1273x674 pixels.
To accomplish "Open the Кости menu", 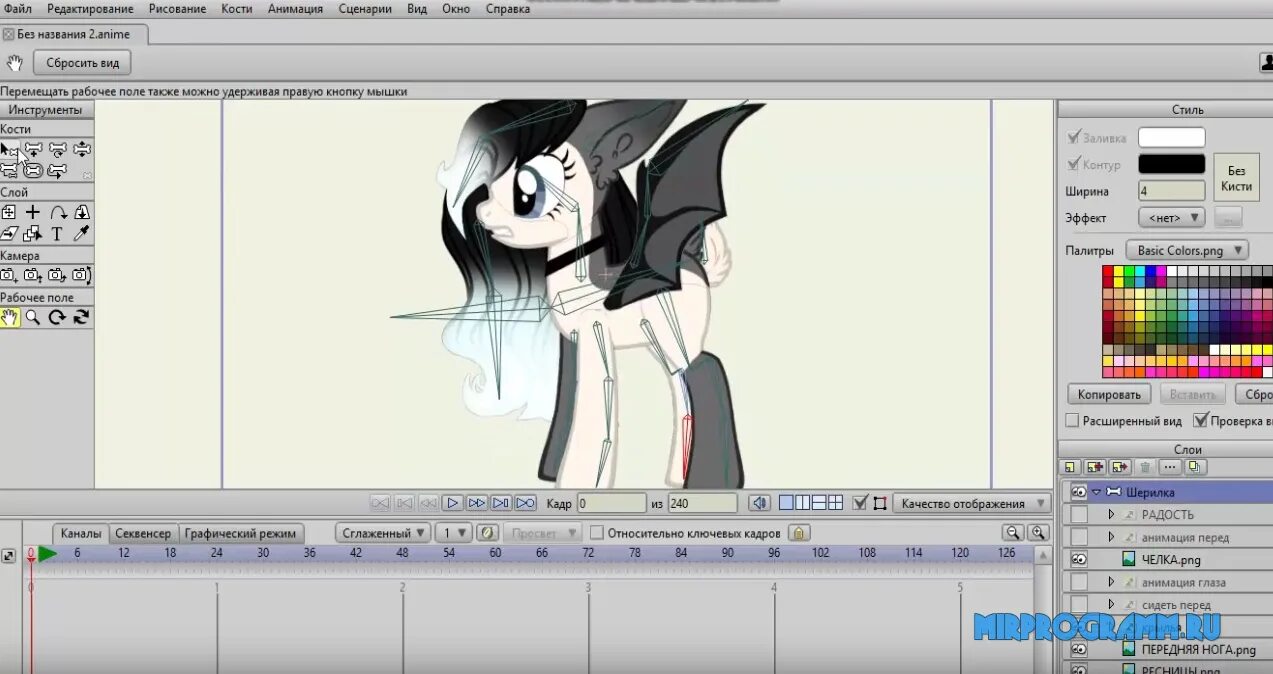I will coord(237,8).
